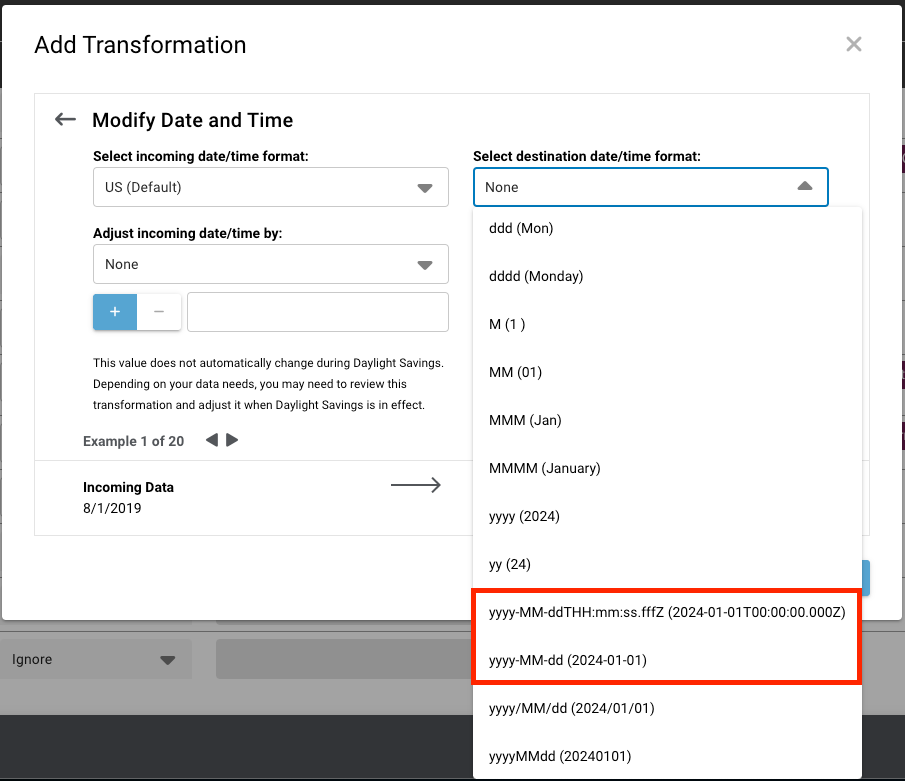
Task: Choose dddd (Monday) format option
Action: [667, 276]
